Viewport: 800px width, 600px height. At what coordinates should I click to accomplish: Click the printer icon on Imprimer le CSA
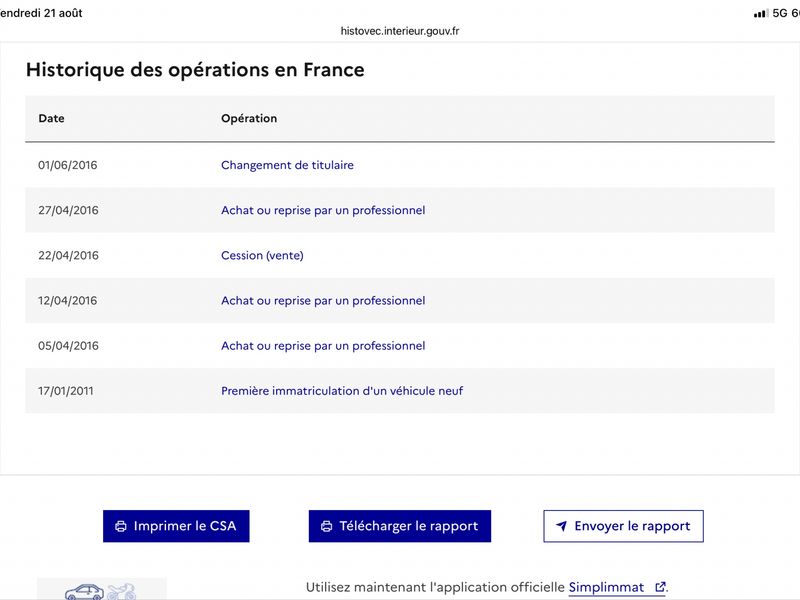pos(121,526)
